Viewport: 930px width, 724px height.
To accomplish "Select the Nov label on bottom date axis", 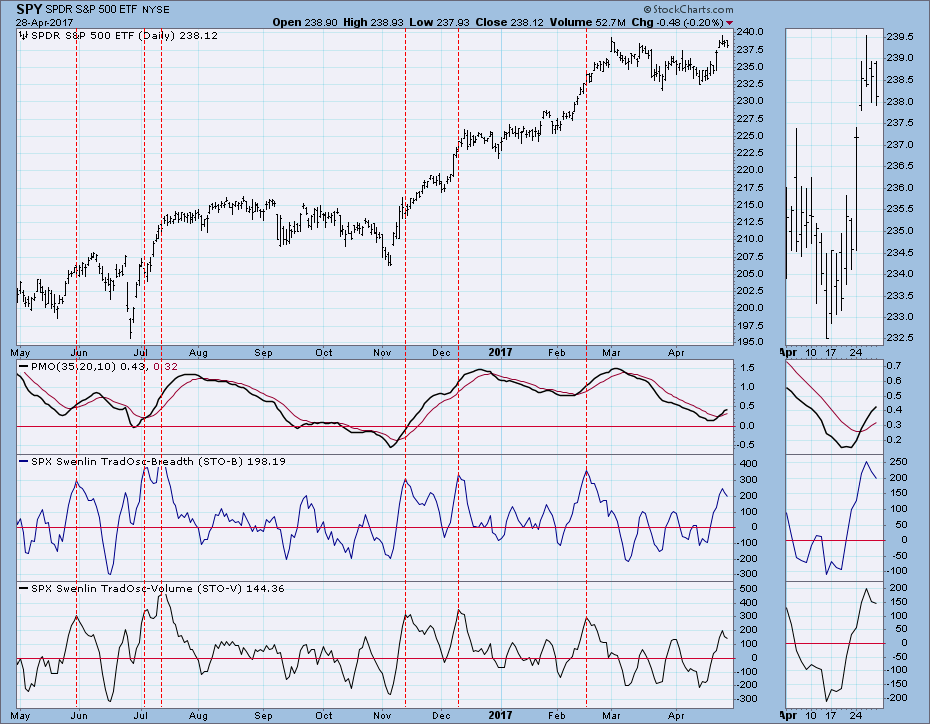I will (383, 716).
